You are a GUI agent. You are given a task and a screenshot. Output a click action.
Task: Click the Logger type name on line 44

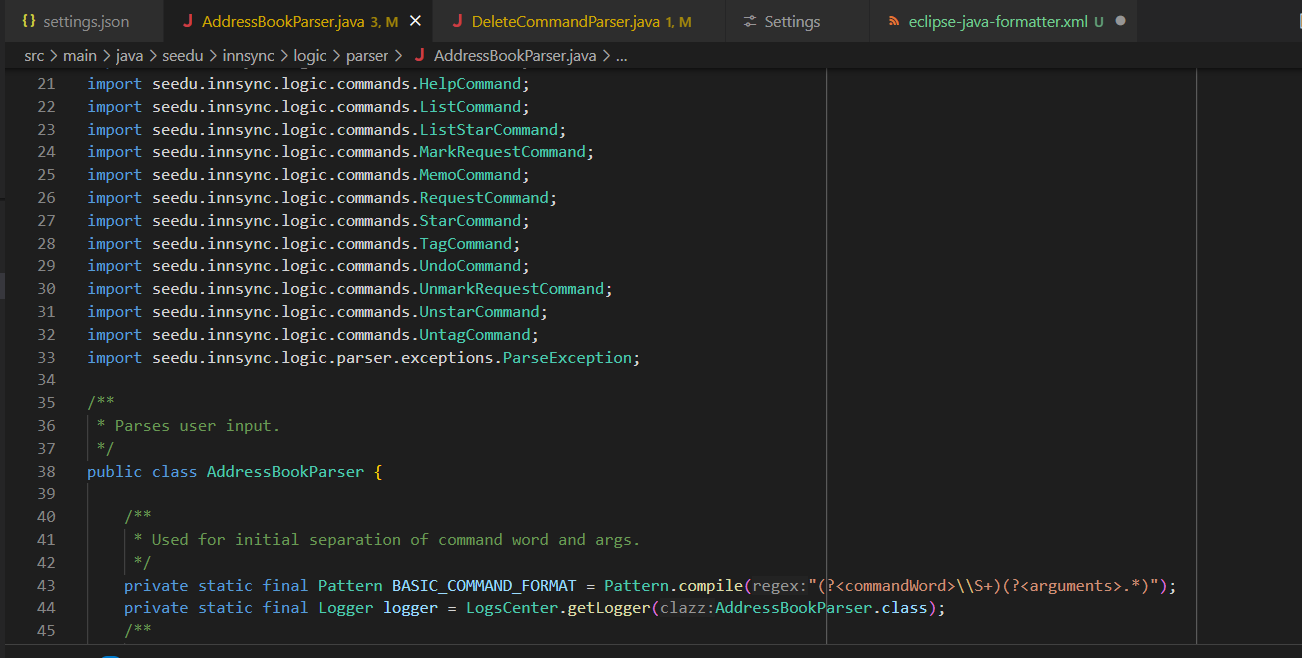tap(346, 608)
